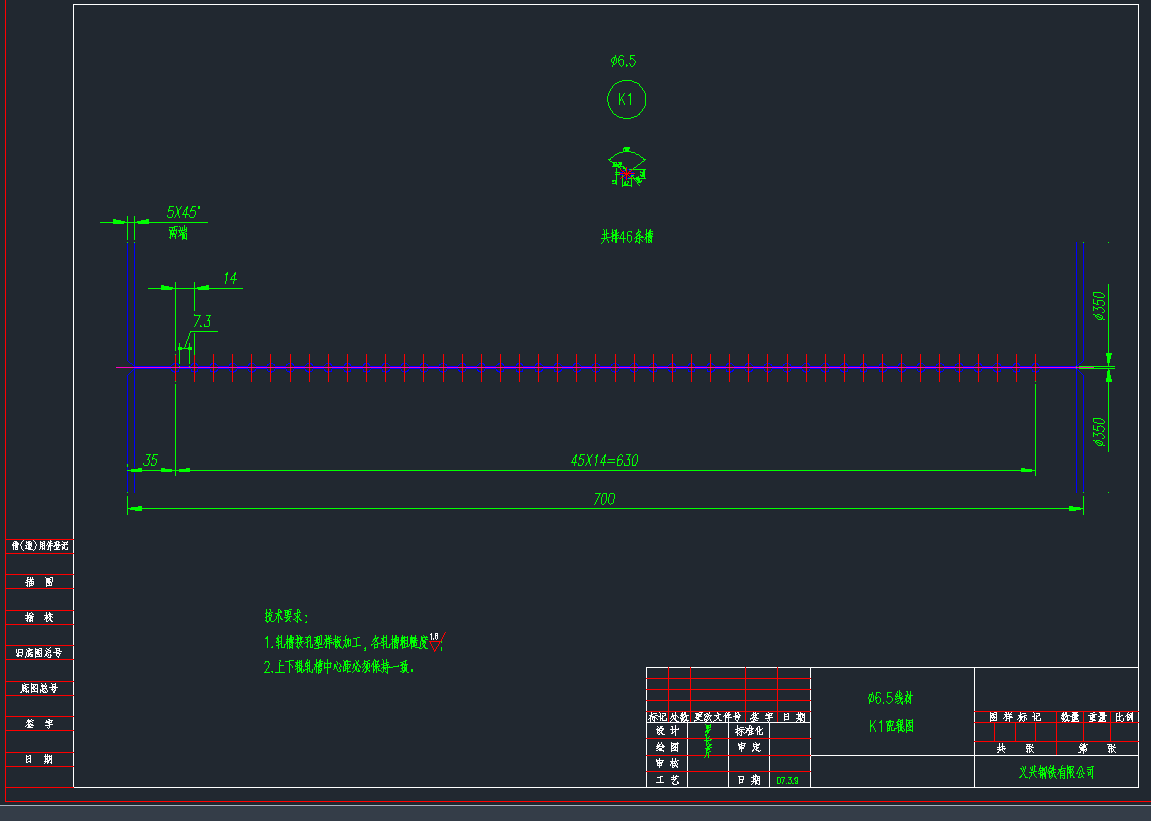Click the '标记' header in the title block

658,717
